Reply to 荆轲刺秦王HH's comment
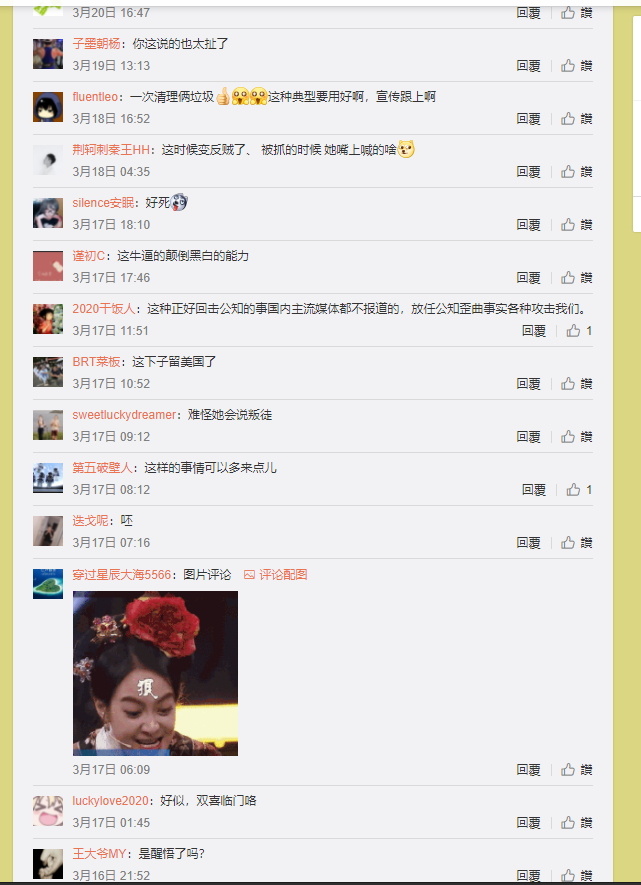The width and height of the screenshot is (641, 885). pyautogui.click(x=529, y=172)
